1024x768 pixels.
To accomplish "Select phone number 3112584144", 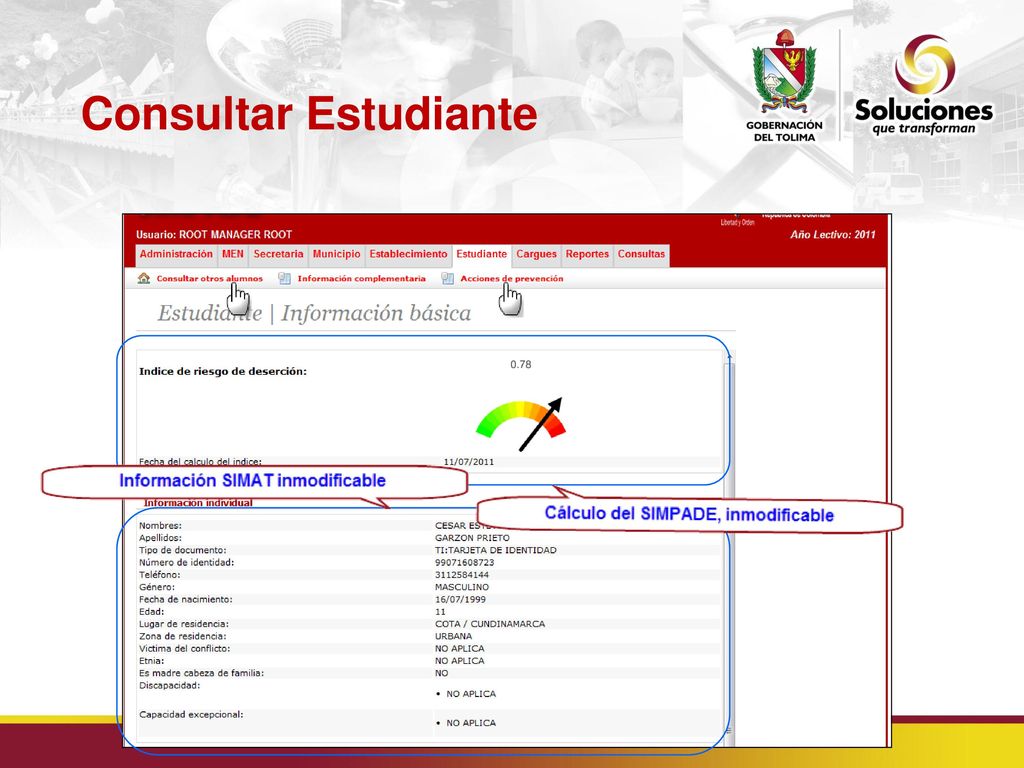I will click(x=462, y=575).
